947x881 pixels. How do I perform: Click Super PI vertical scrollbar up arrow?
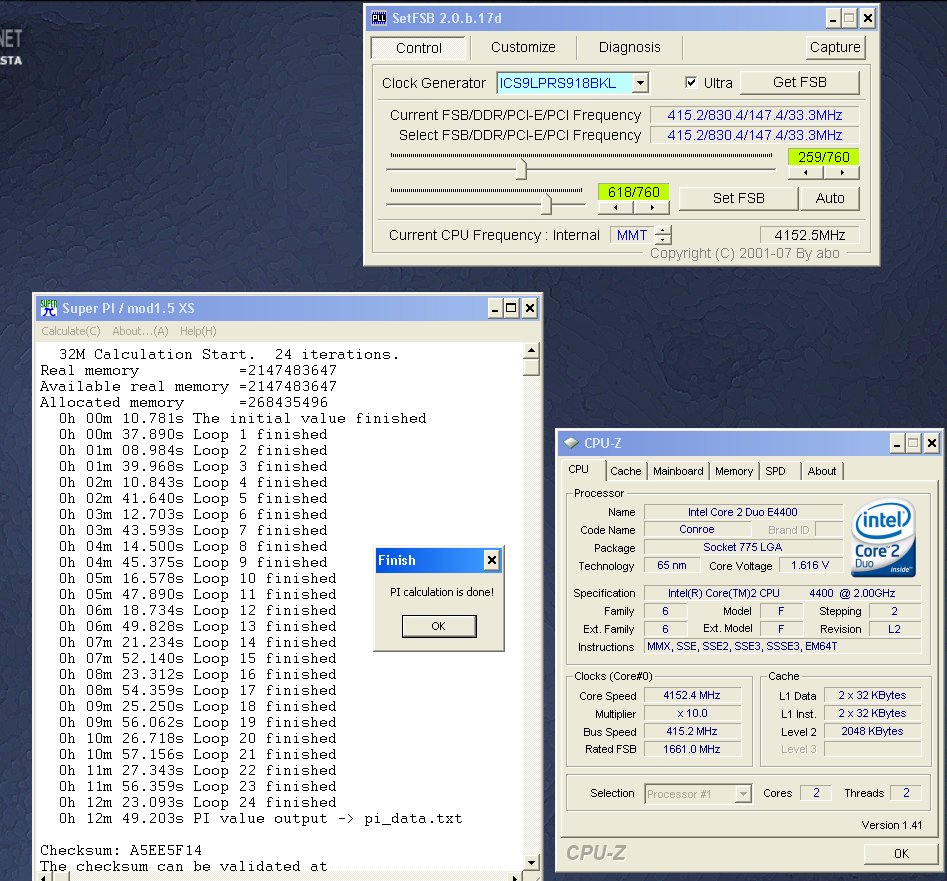pos(531,350)
